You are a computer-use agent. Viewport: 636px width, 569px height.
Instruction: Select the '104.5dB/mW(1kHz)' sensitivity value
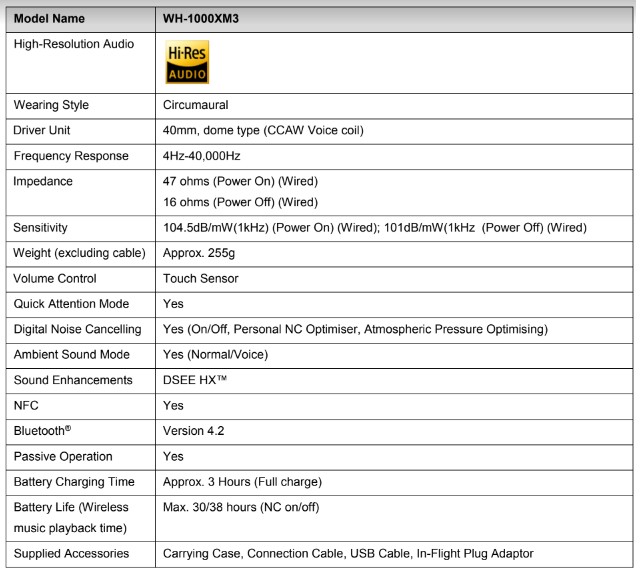click(x=216, y=228)
